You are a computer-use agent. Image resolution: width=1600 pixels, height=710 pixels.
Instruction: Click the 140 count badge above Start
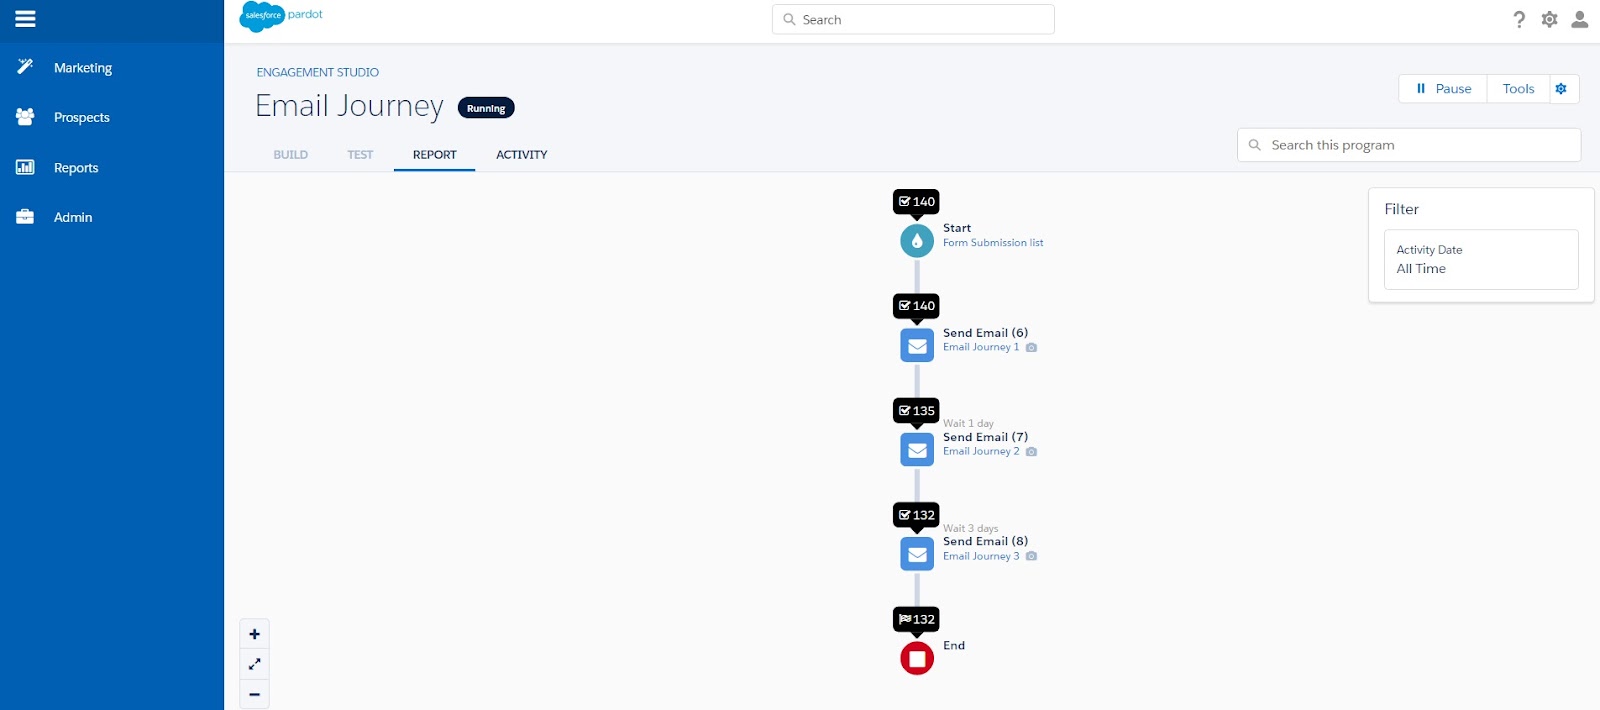click(x=916, y=201)
